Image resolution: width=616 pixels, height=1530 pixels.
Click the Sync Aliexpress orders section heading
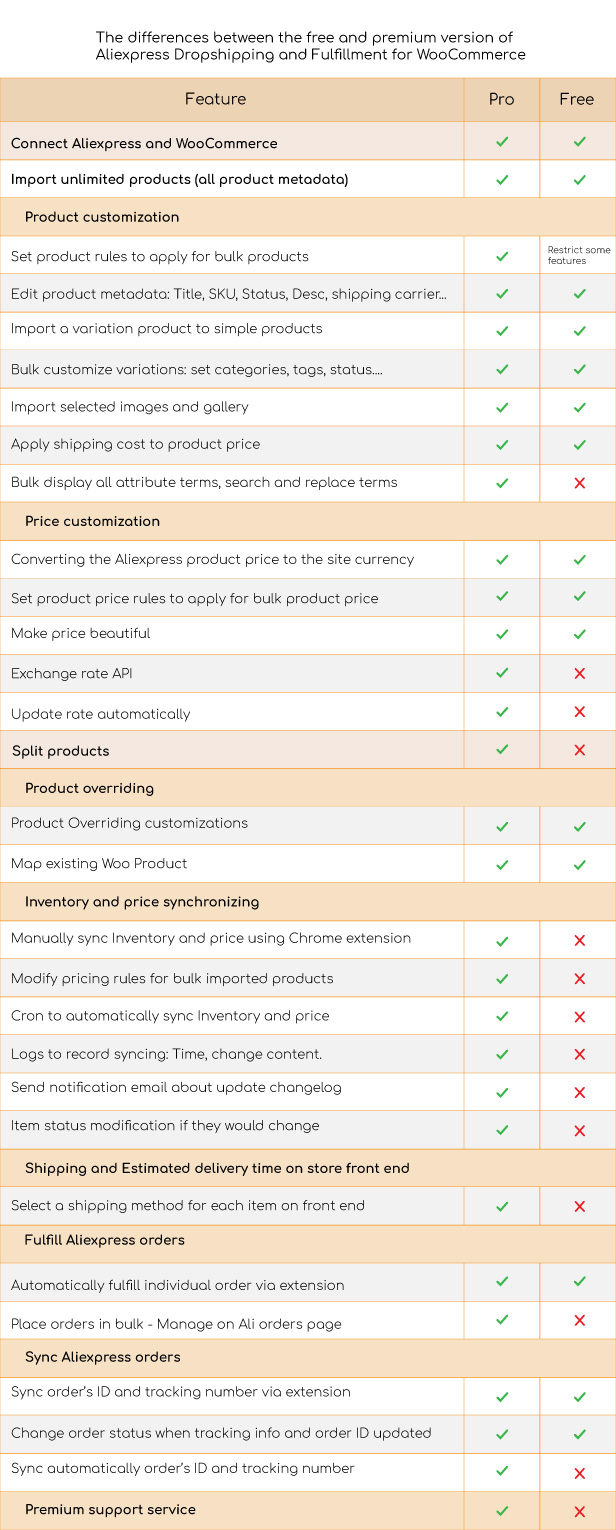coord(103,1357)
